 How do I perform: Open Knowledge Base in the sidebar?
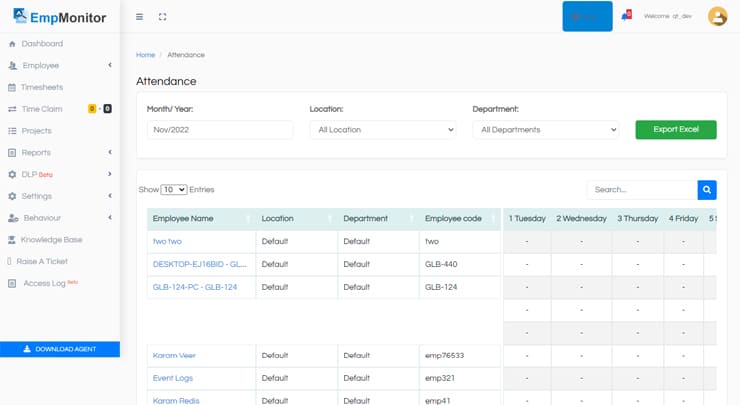(51, 240)
